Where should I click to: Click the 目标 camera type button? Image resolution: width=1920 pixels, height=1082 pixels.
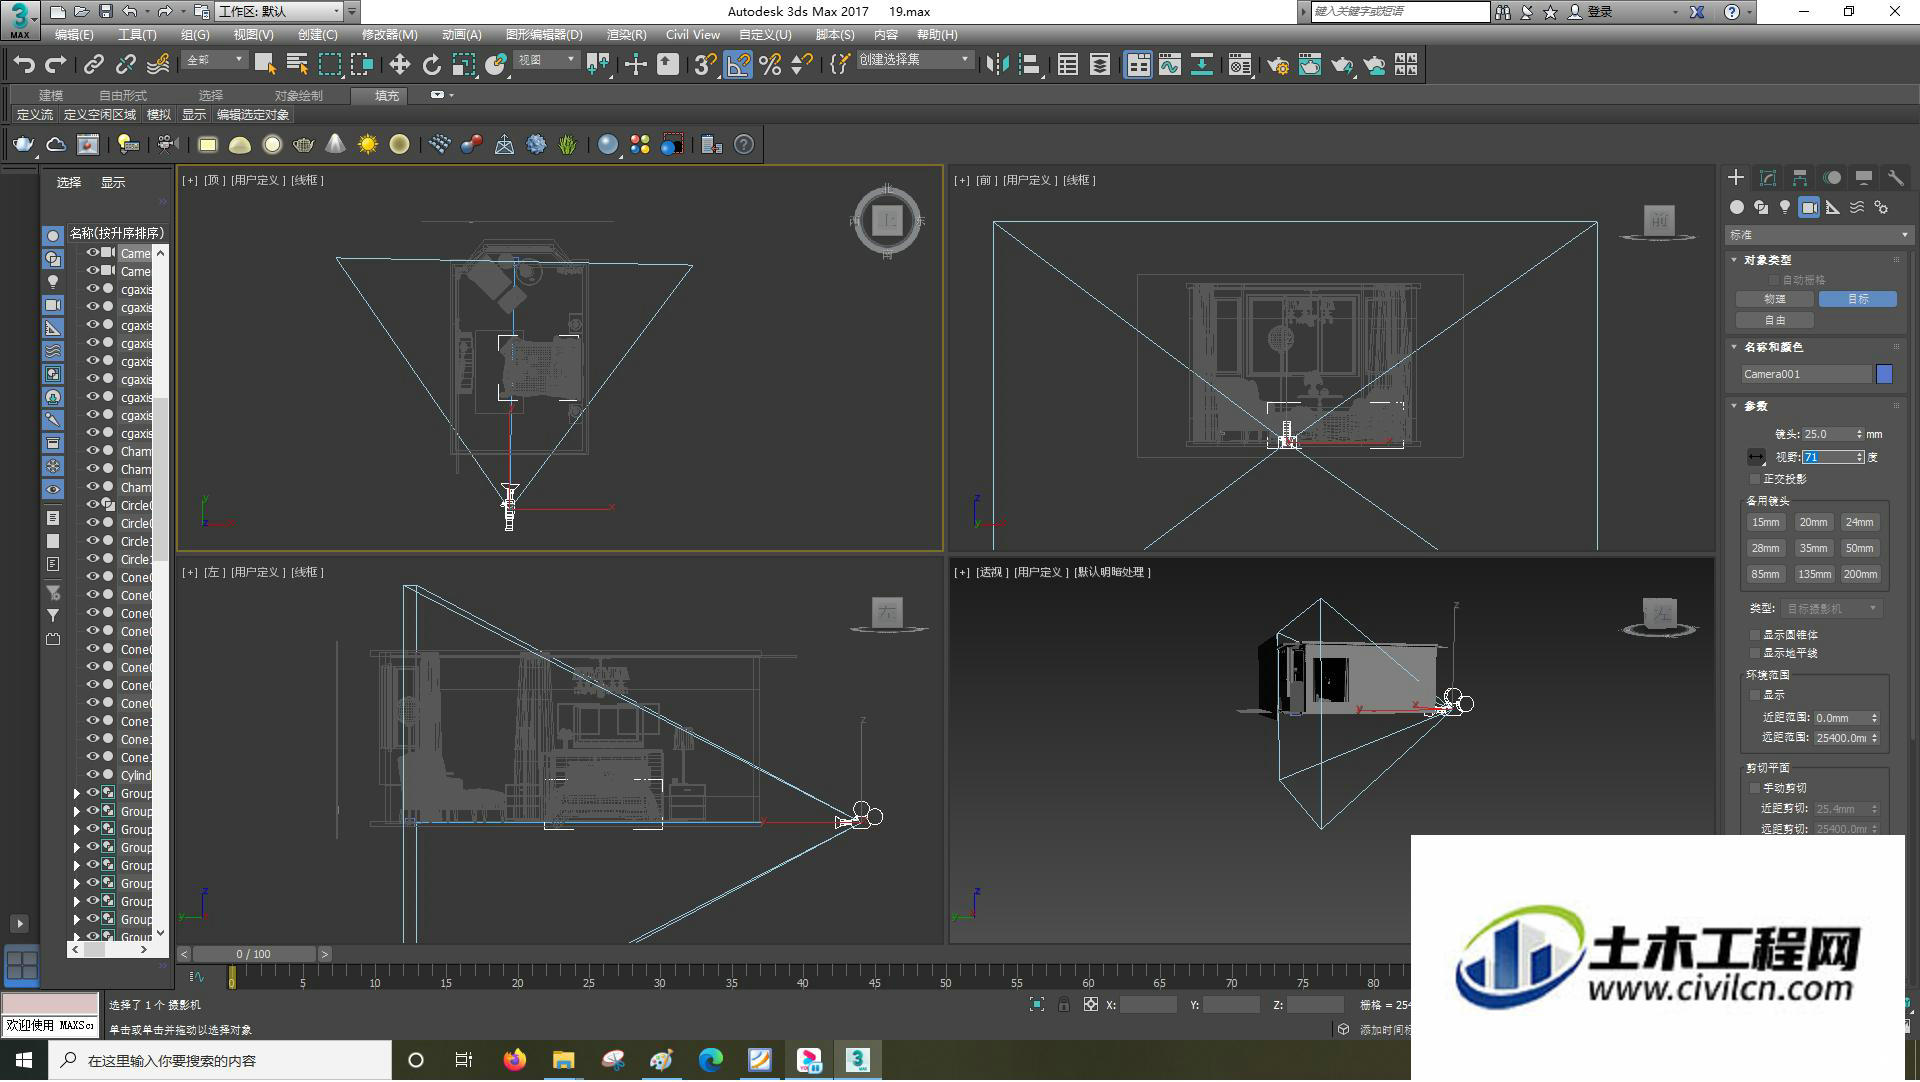(1857, 299)
